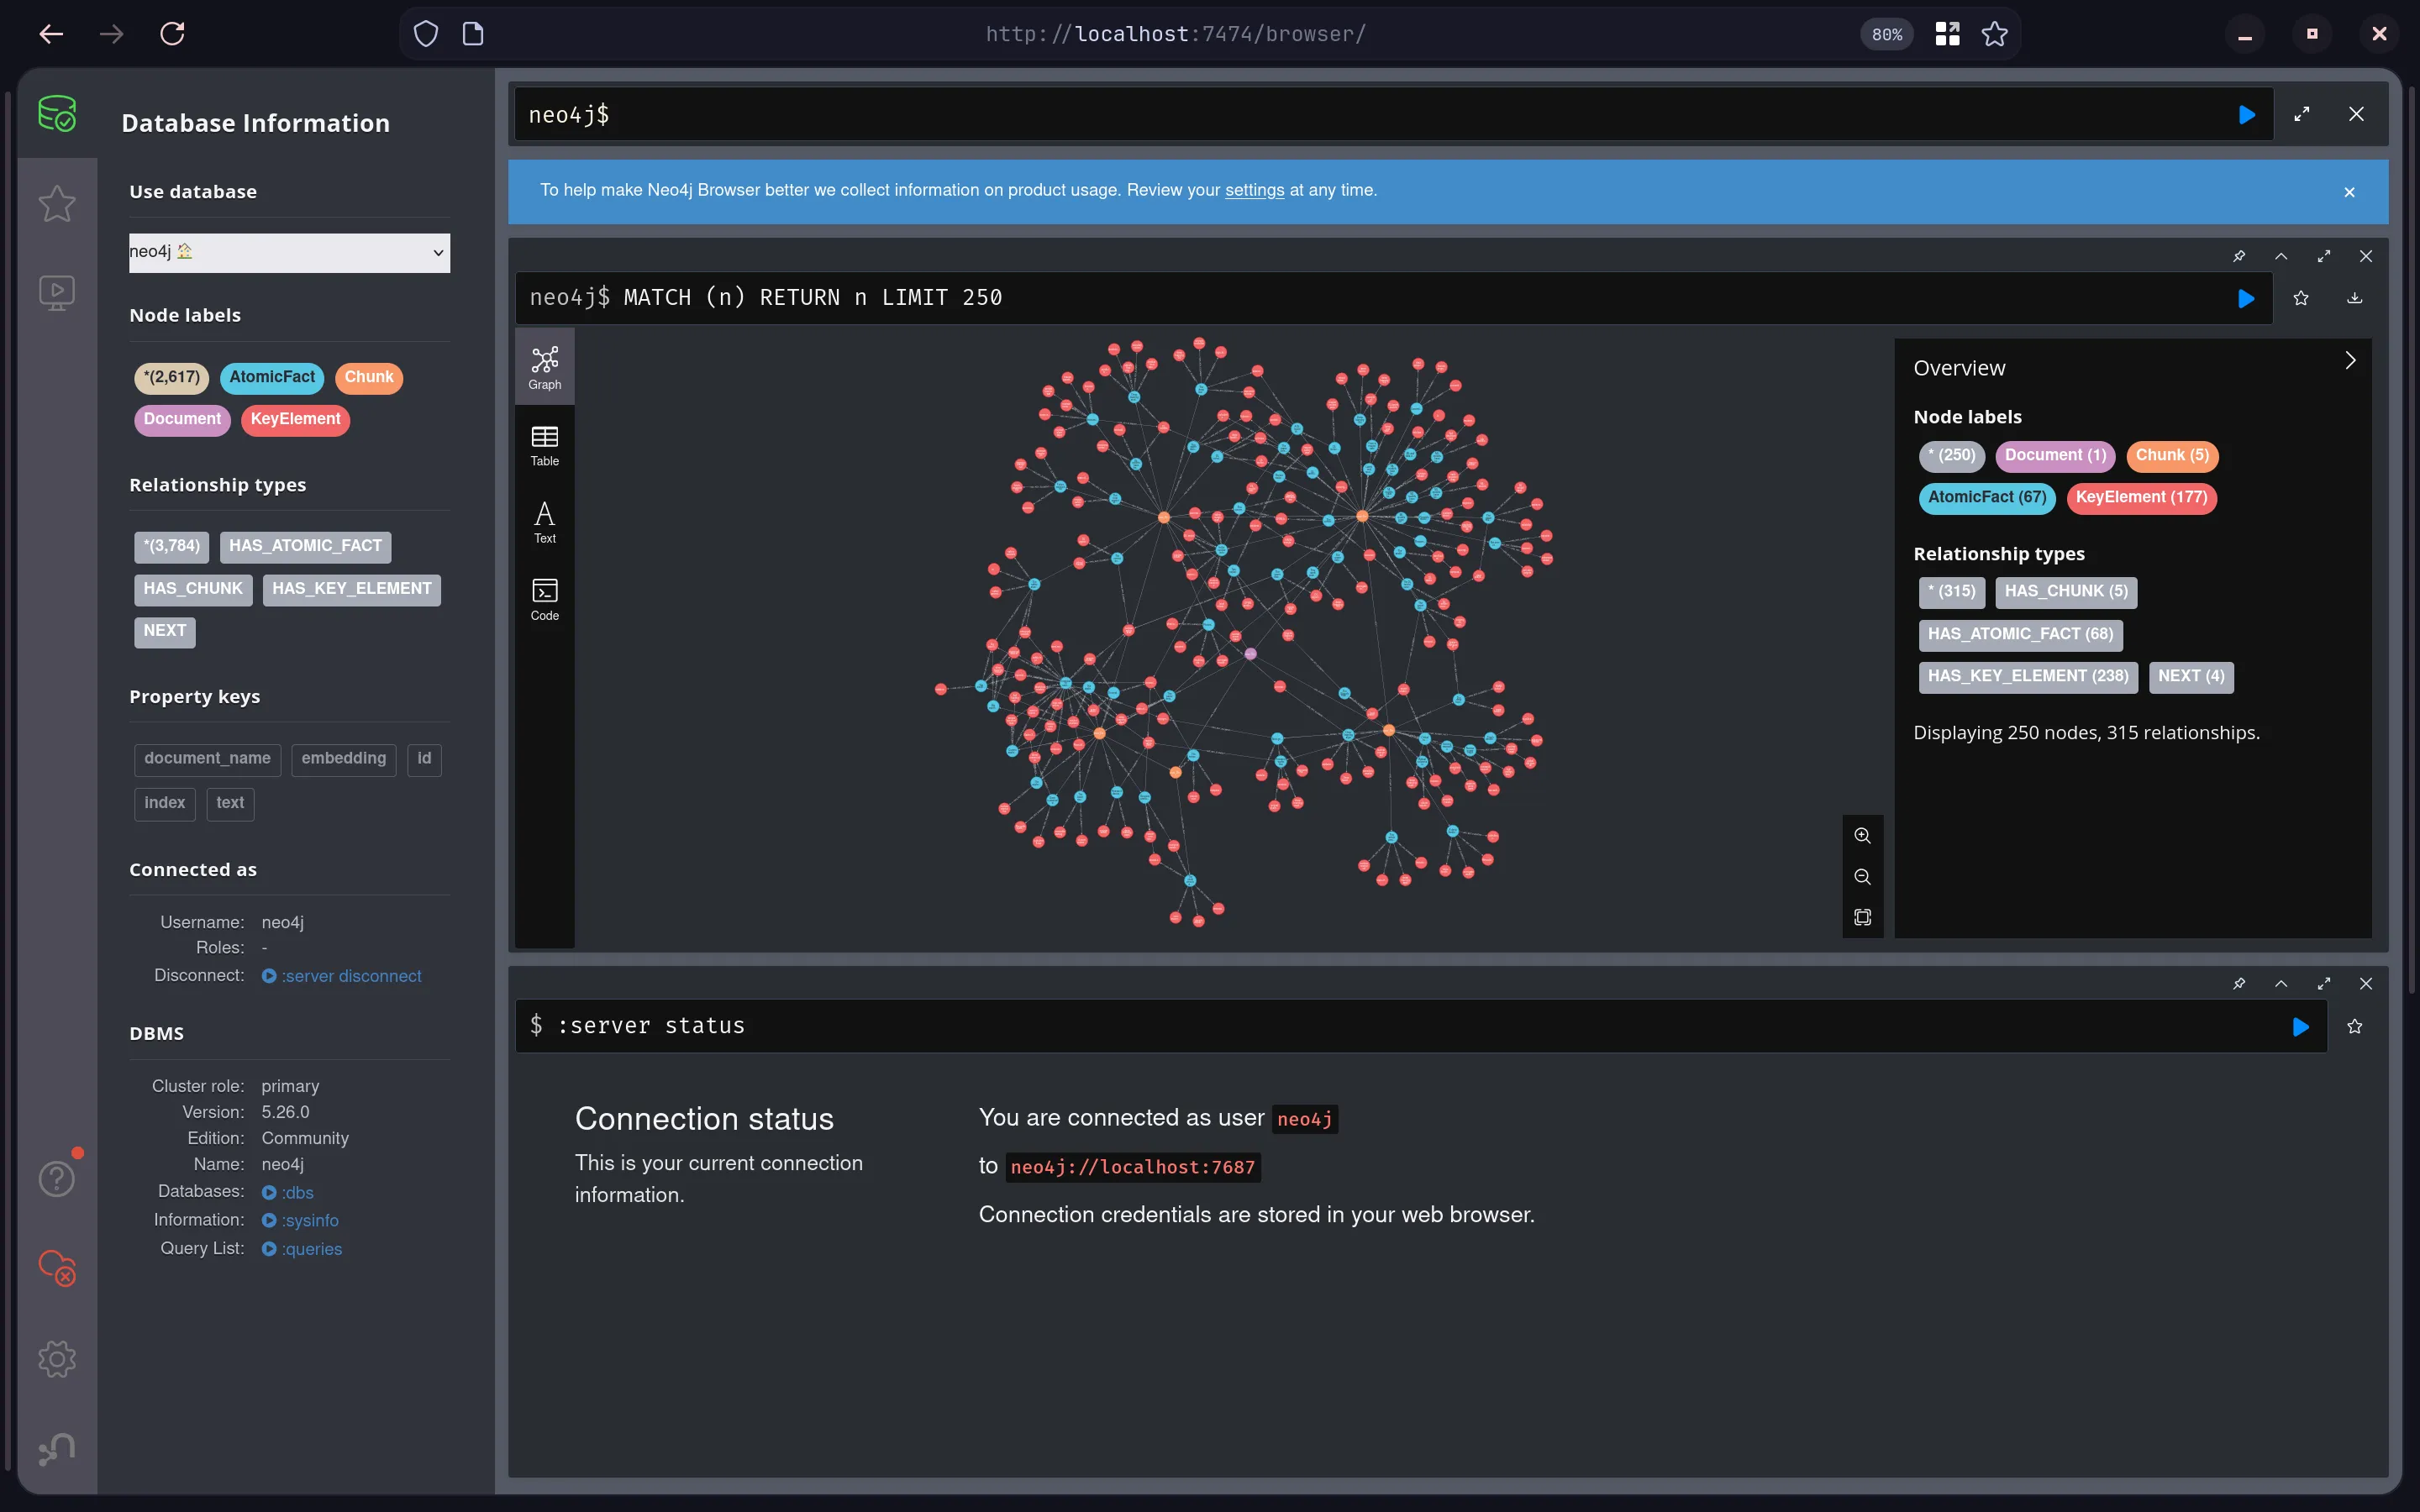Click the index property key
The image size is (2420, 1512).
164,803
